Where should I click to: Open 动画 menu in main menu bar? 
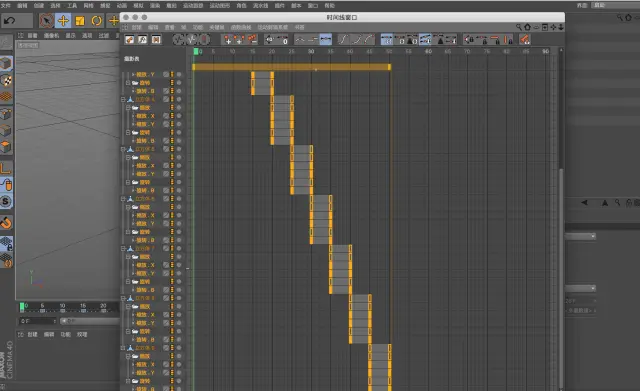click(122, 5)
